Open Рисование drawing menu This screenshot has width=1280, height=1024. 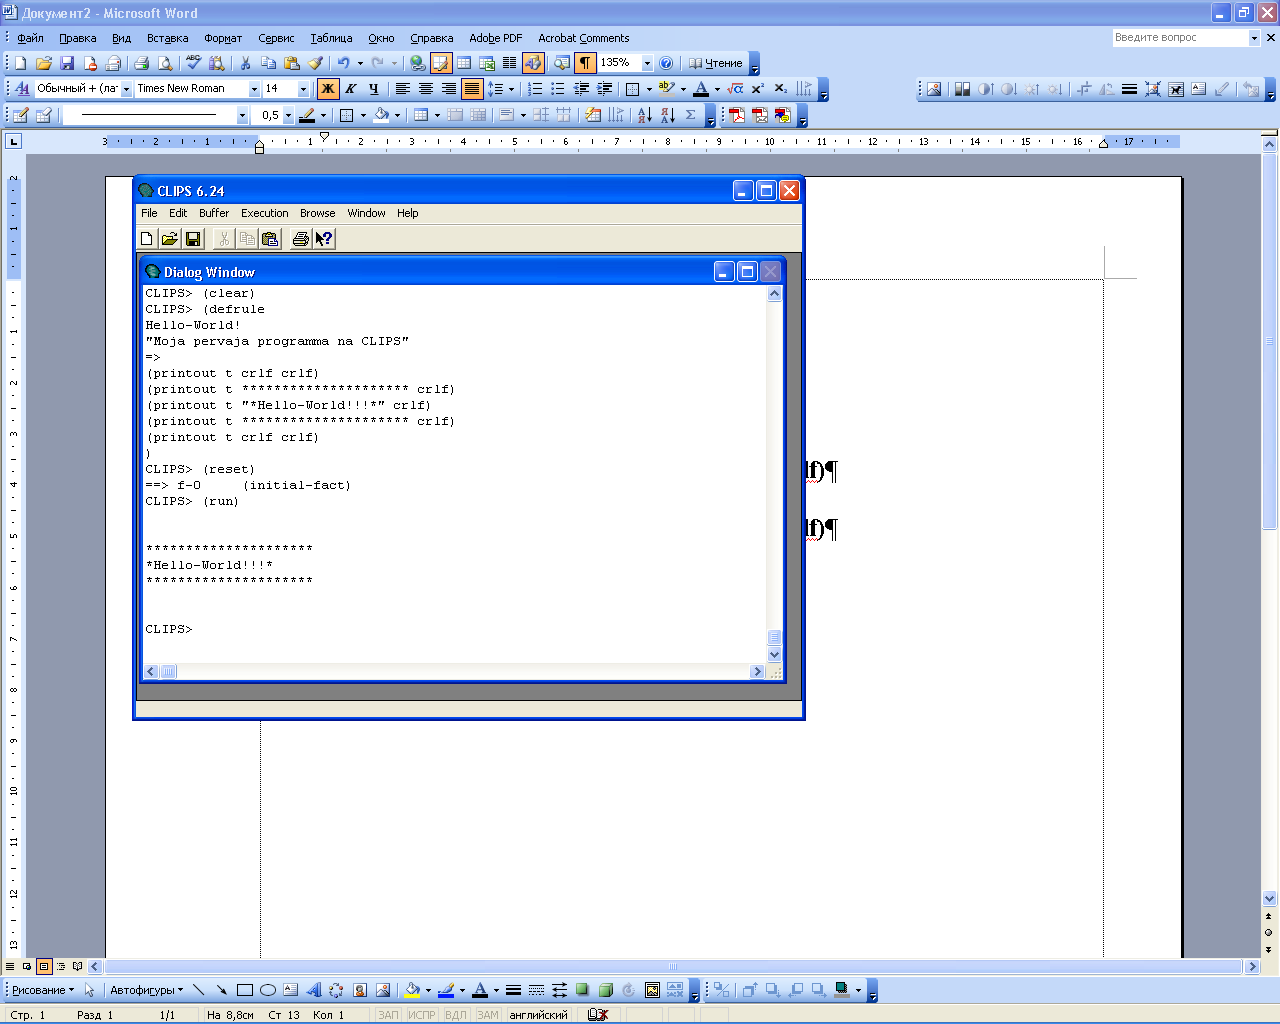(43, 990)
